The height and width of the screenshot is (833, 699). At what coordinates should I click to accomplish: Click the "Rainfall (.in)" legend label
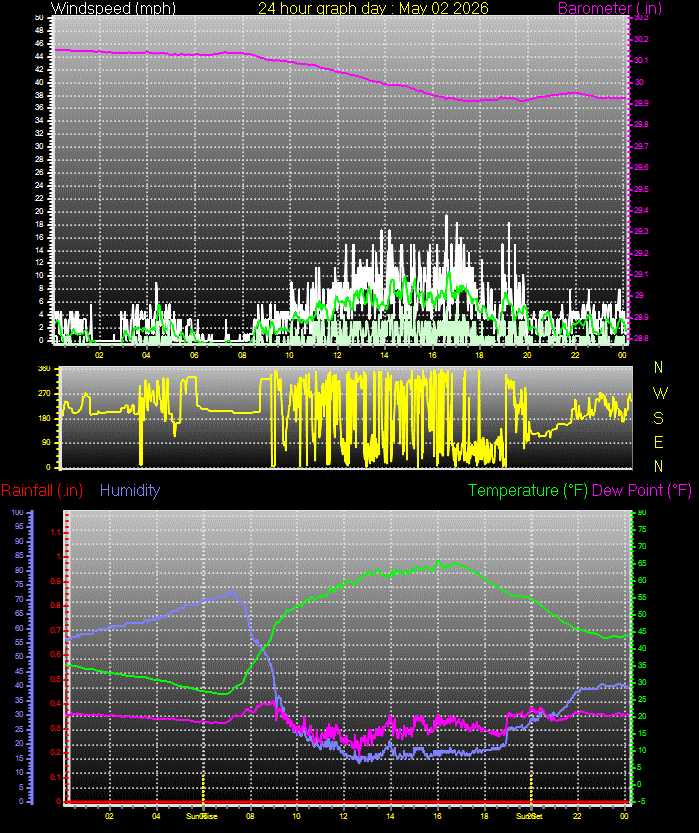click(42, 490)
